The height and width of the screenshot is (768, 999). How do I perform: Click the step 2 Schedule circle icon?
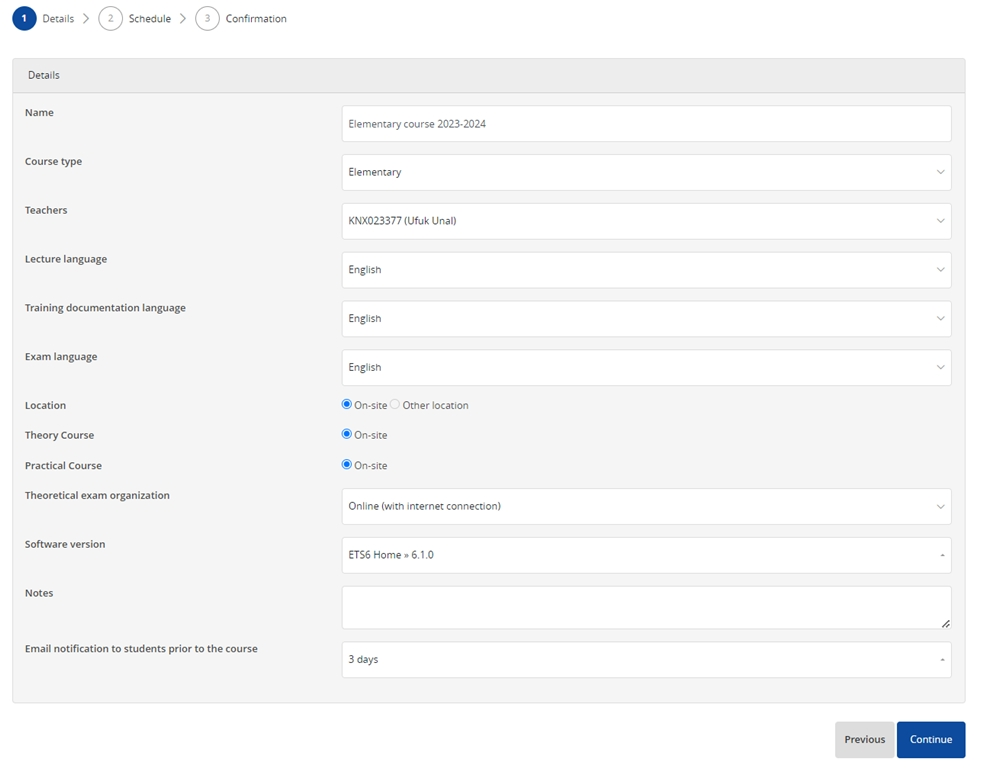click(110, 18)
